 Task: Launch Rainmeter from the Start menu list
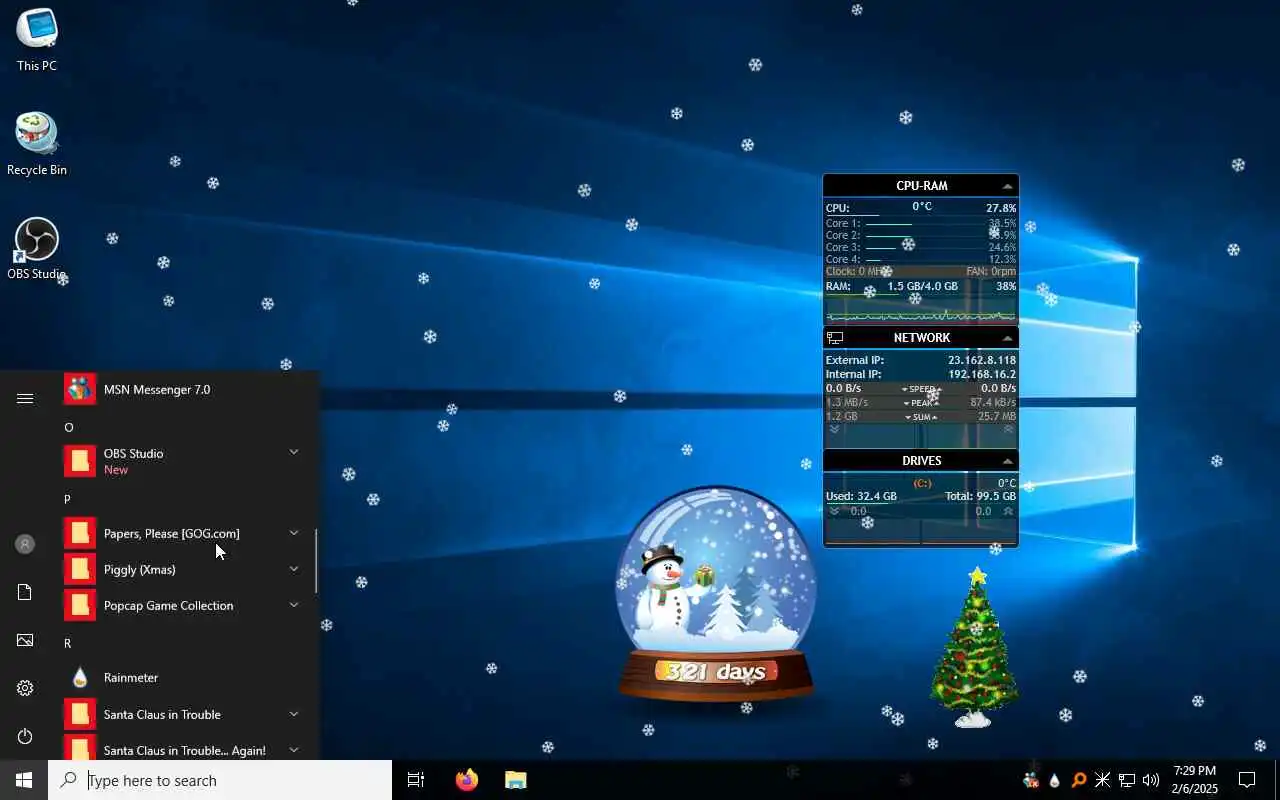182,678
